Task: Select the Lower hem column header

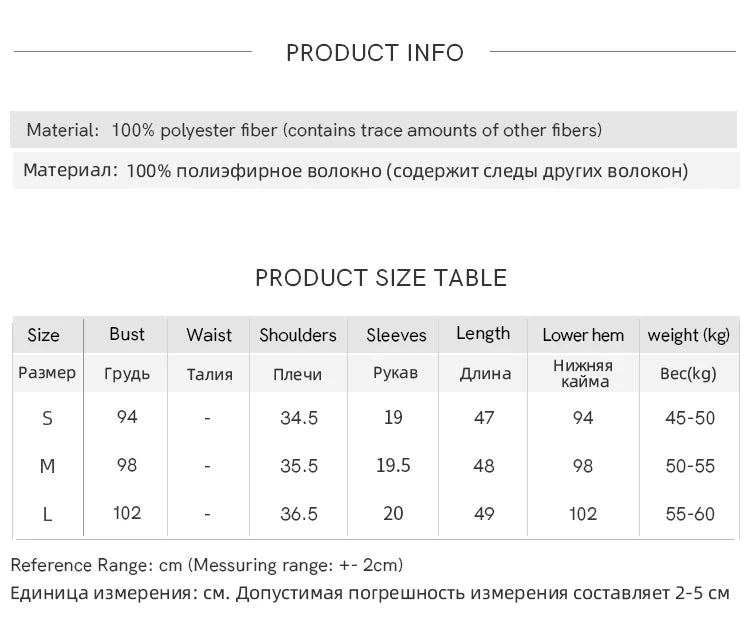Action: click(x=583, y=335)
